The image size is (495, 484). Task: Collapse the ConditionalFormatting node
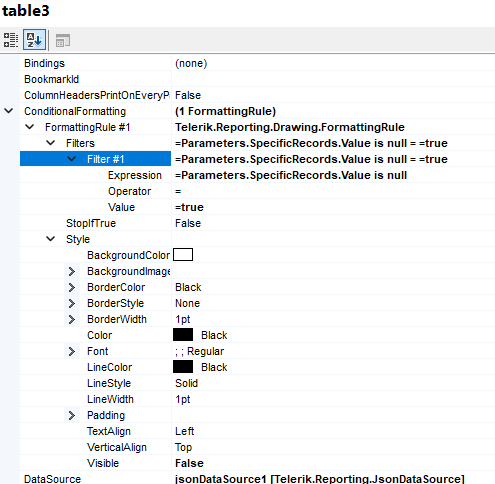click(x=9, y=111)
